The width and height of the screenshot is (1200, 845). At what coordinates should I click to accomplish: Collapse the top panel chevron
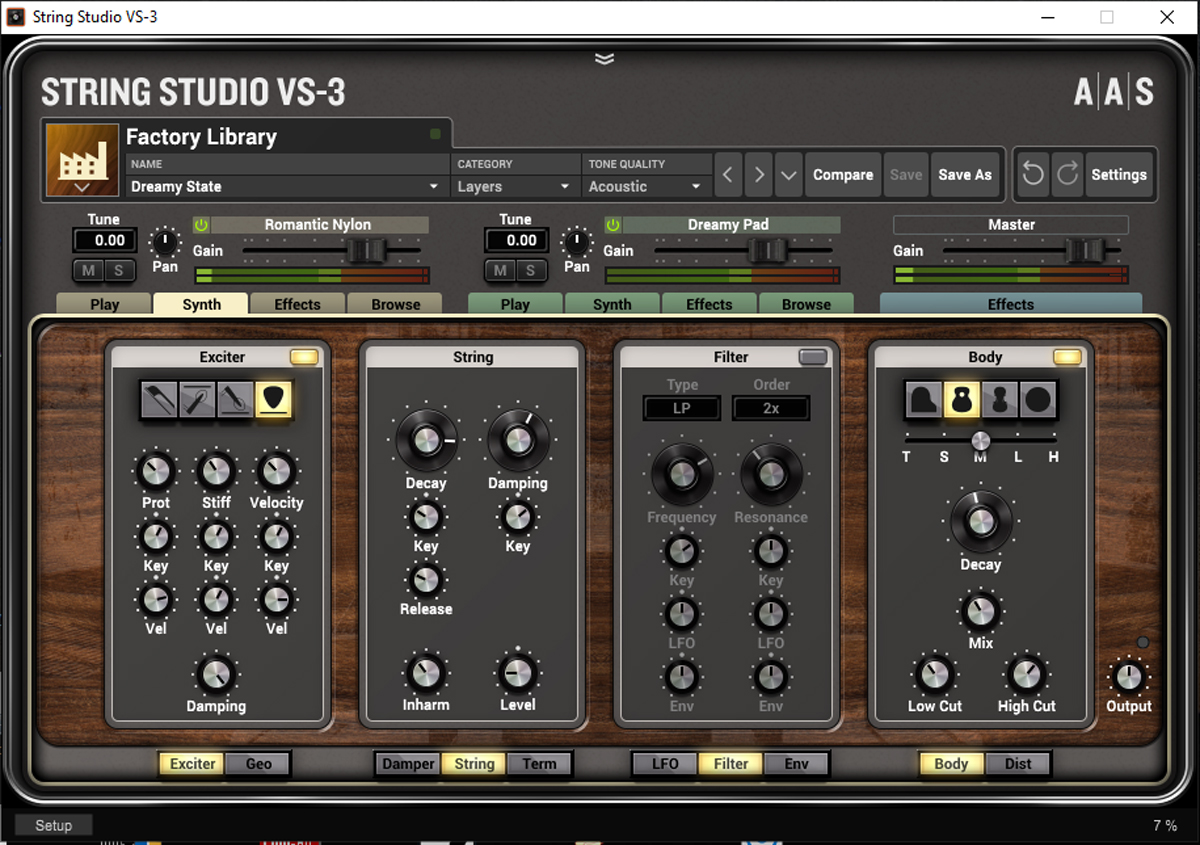(x=604, y=59)
